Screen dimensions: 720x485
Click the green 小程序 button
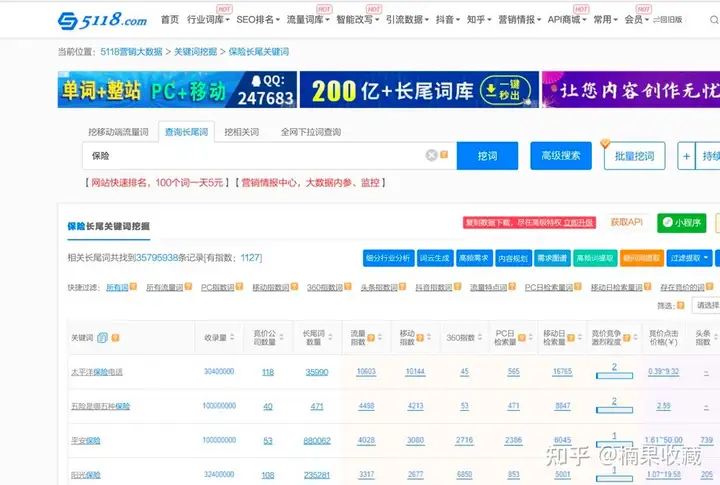[681, 223]
